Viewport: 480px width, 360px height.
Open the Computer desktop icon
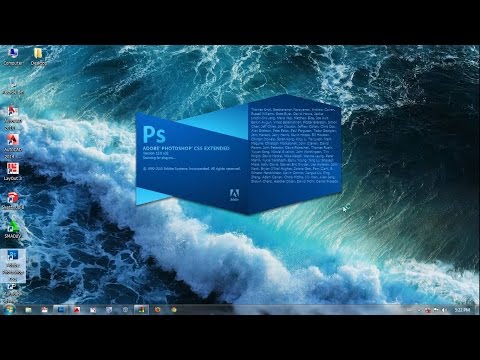click(13, 56)
